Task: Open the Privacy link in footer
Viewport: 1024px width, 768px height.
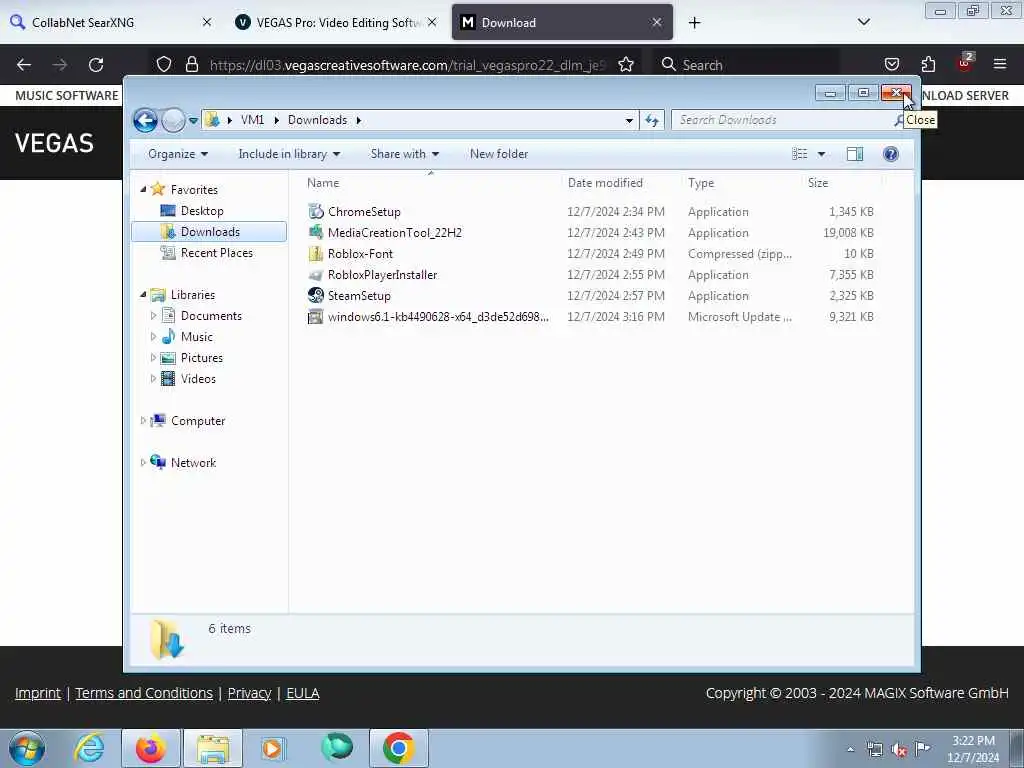Action: [x=249, y=694]
